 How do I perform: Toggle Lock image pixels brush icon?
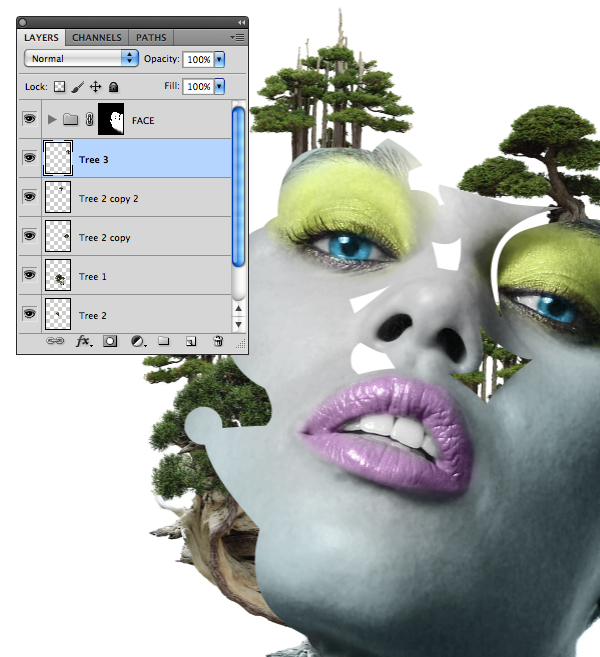click(78, 87)
